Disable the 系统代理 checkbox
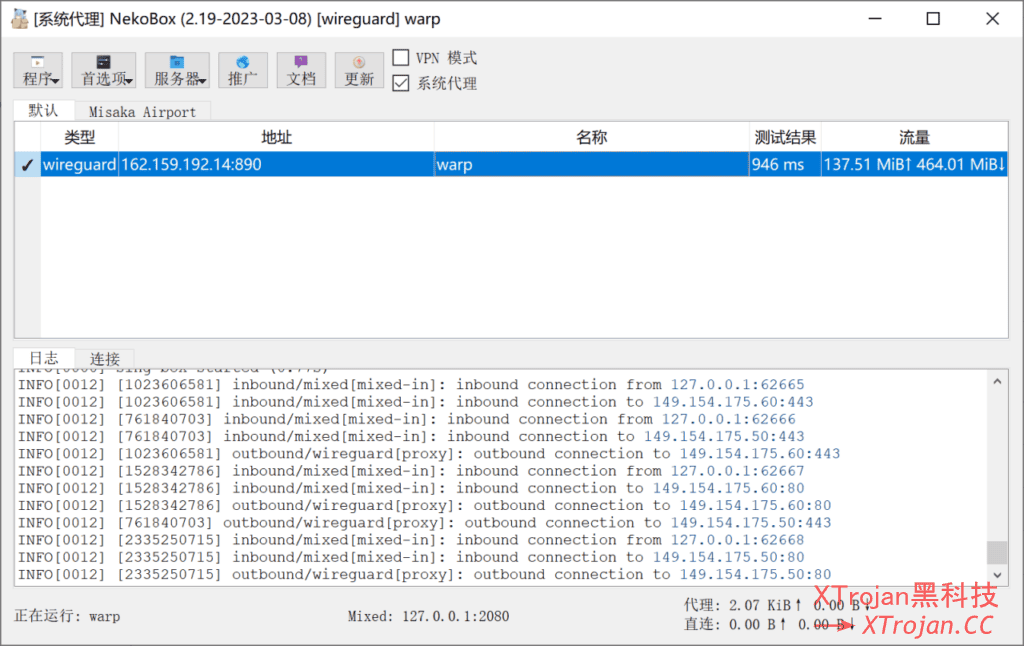The image size is (1024, 646). pos(401,83)
